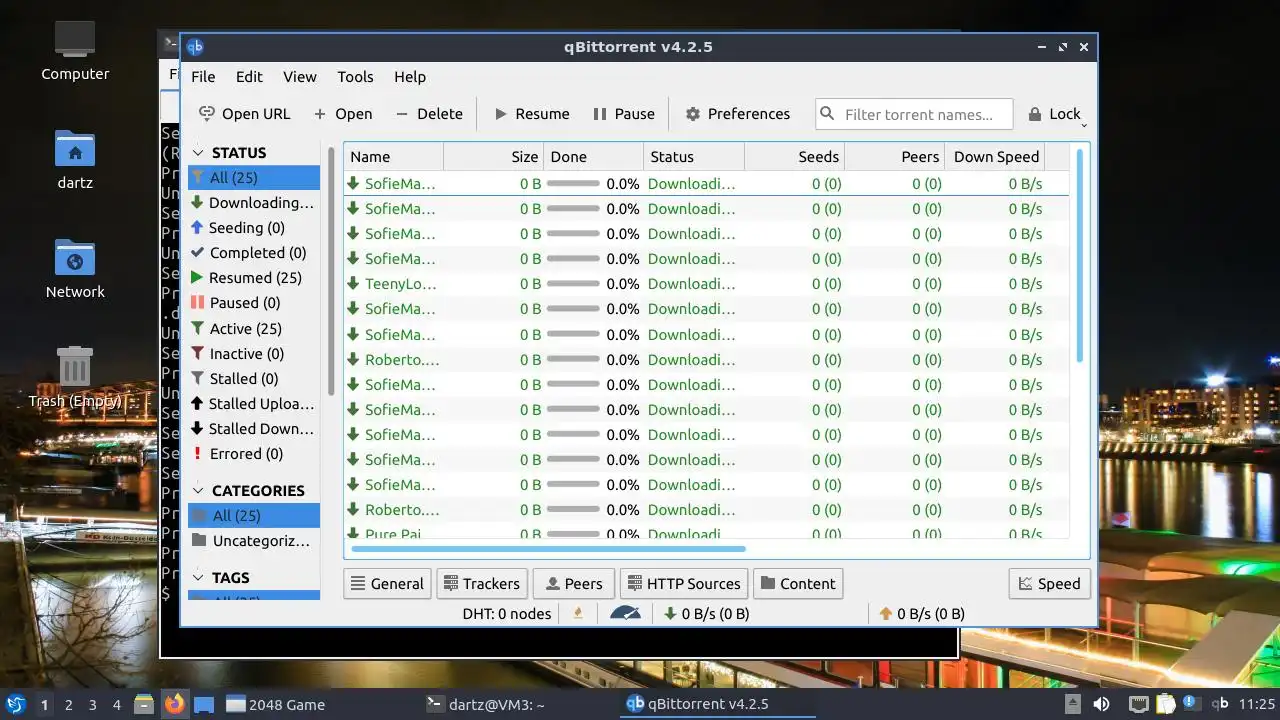Open the Computer desktop icon
Image resolution: width=1280 pixels, height=720 pixels.
pos(75,50)
